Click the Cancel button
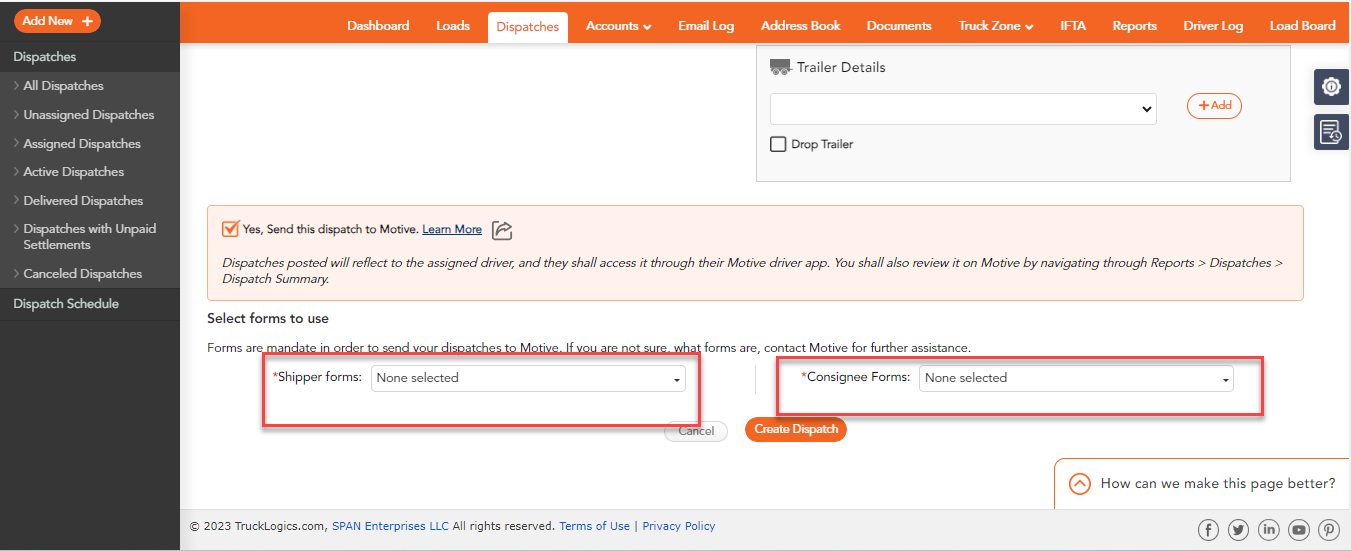This screenshot has width=1351, height=551. pos(696,431)
